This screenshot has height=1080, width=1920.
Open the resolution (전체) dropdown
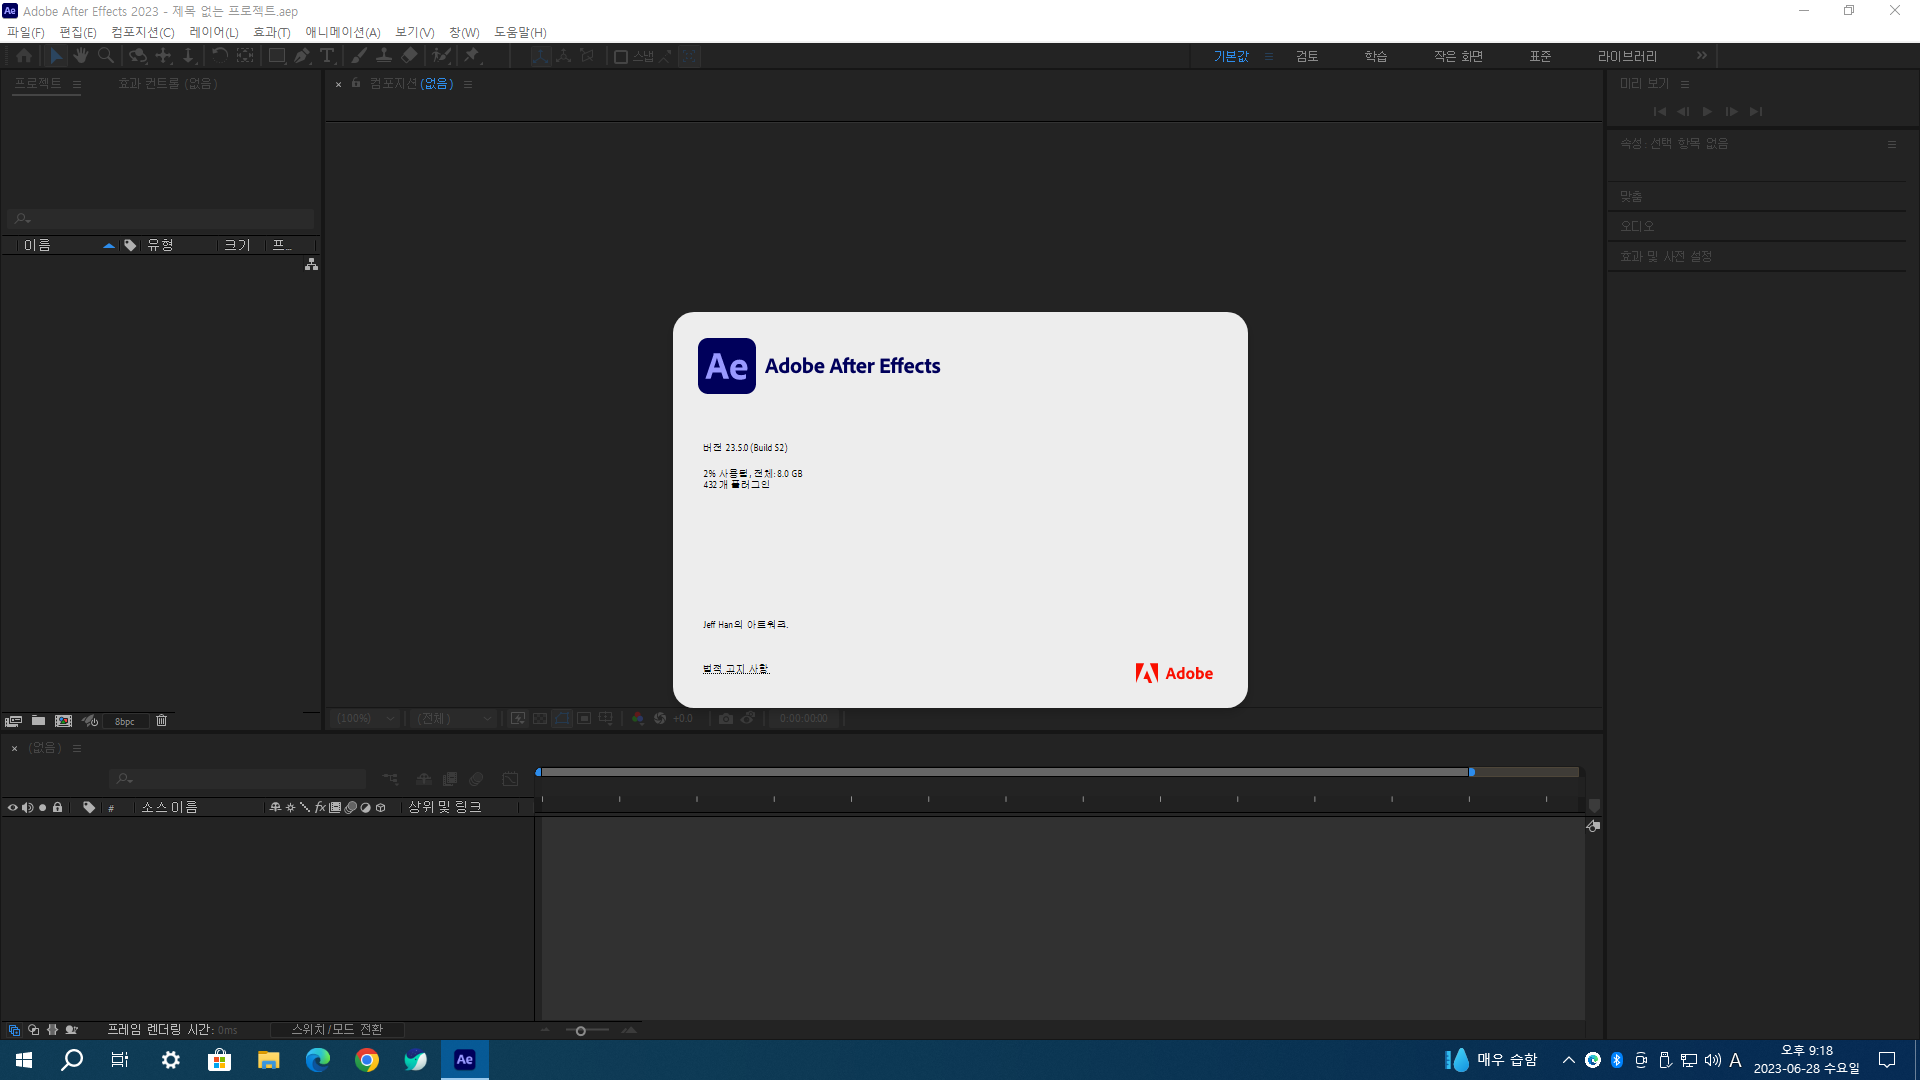(455, 719)
